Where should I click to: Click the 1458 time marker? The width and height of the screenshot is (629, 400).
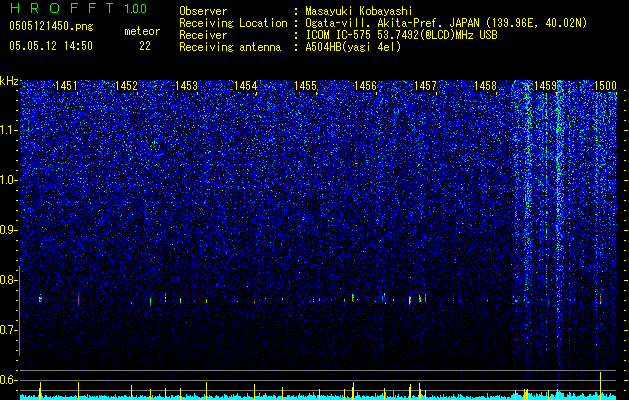485,86
